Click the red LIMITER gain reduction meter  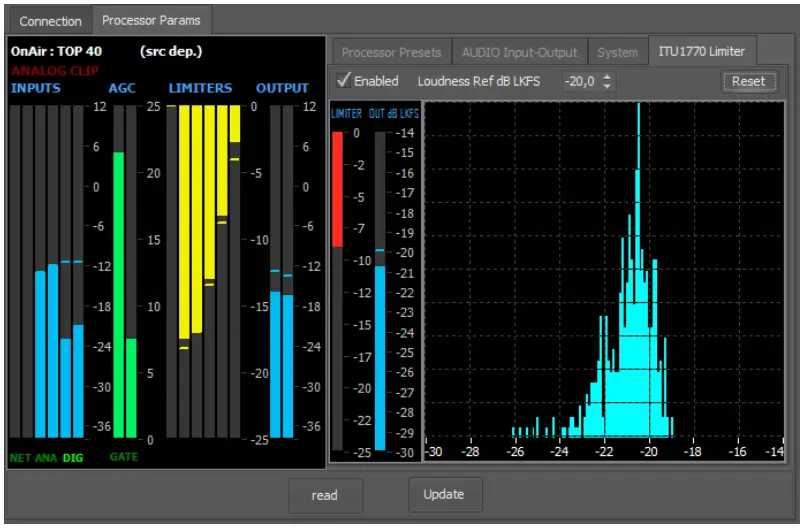coord(337,188)
